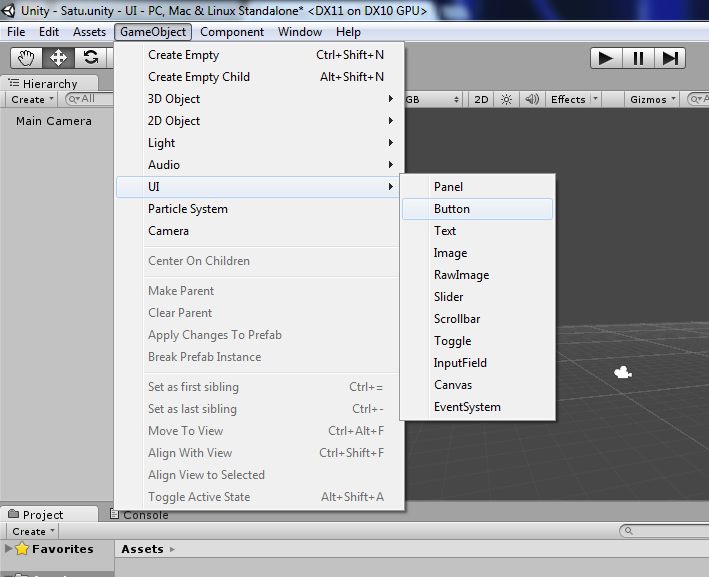
Task: Select the Favorites folder row
Action: click(57, 549)
